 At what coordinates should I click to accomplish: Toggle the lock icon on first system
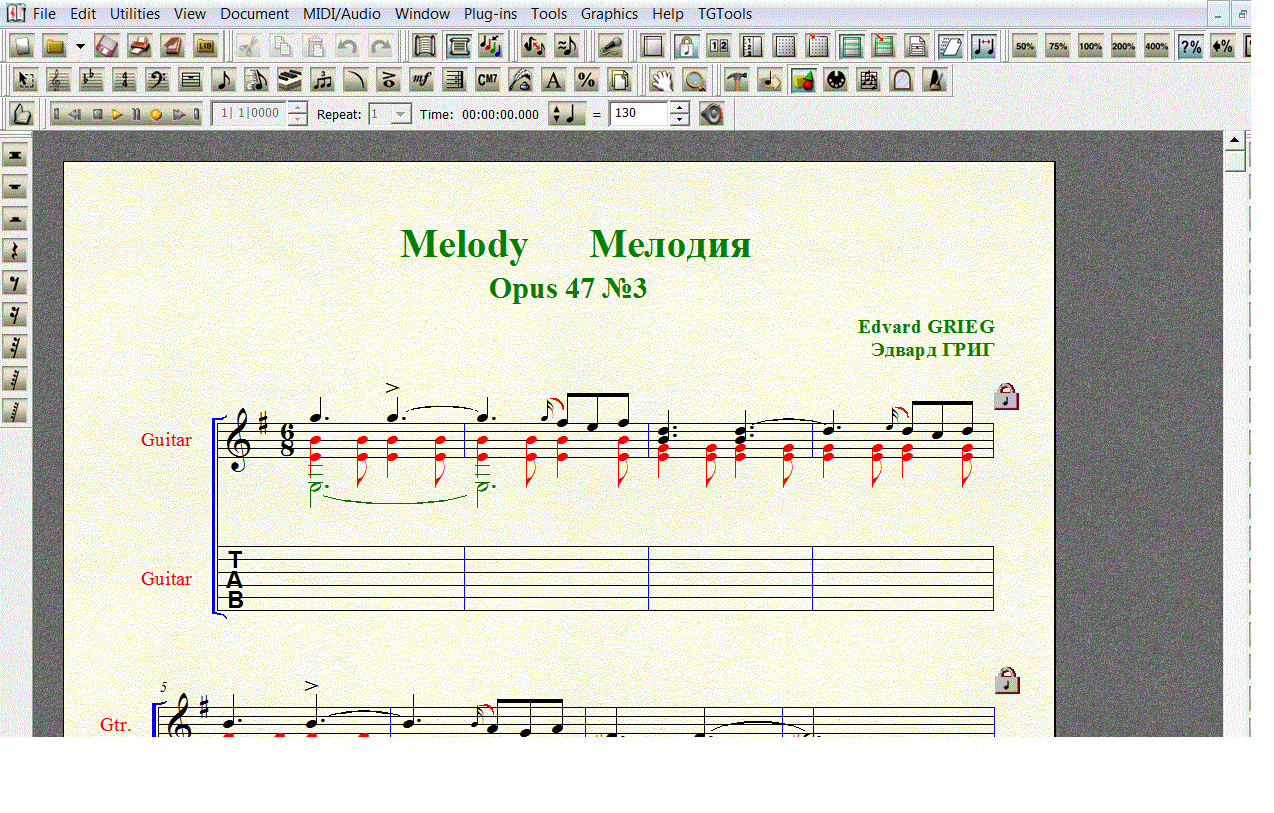1006,397
